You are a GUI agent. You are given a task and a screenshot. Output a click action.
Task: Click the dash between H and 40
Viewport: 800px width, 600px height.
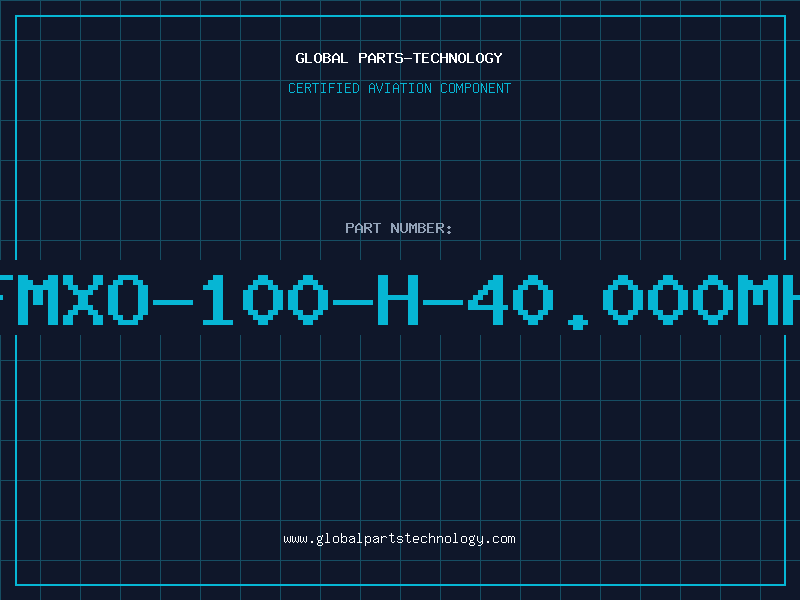[443, 303]
